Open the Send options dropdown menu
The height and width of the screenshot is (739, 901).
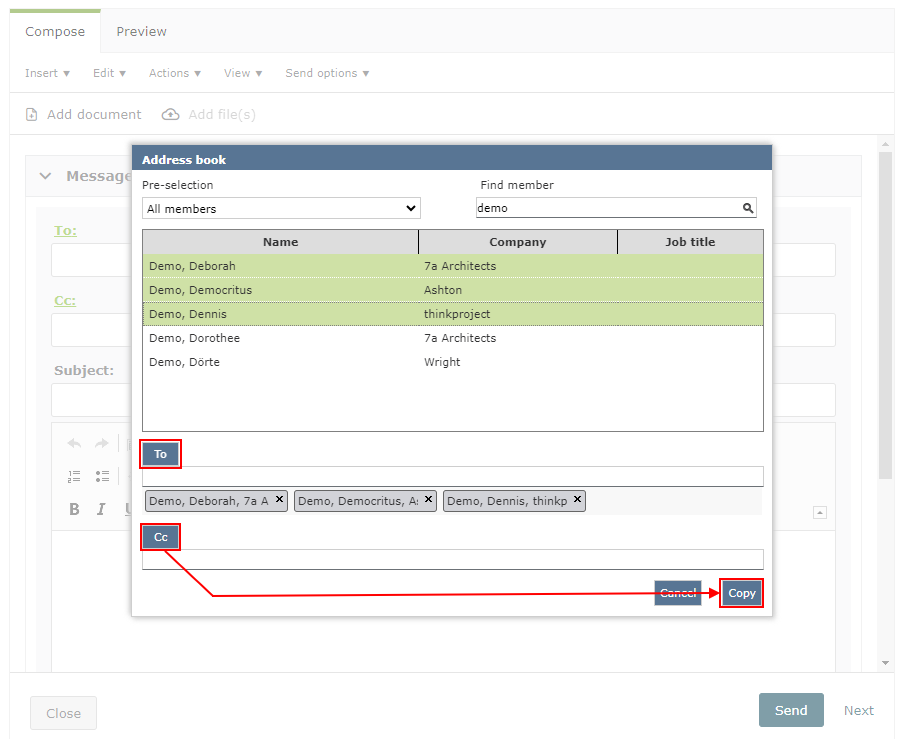pos(327,73)
